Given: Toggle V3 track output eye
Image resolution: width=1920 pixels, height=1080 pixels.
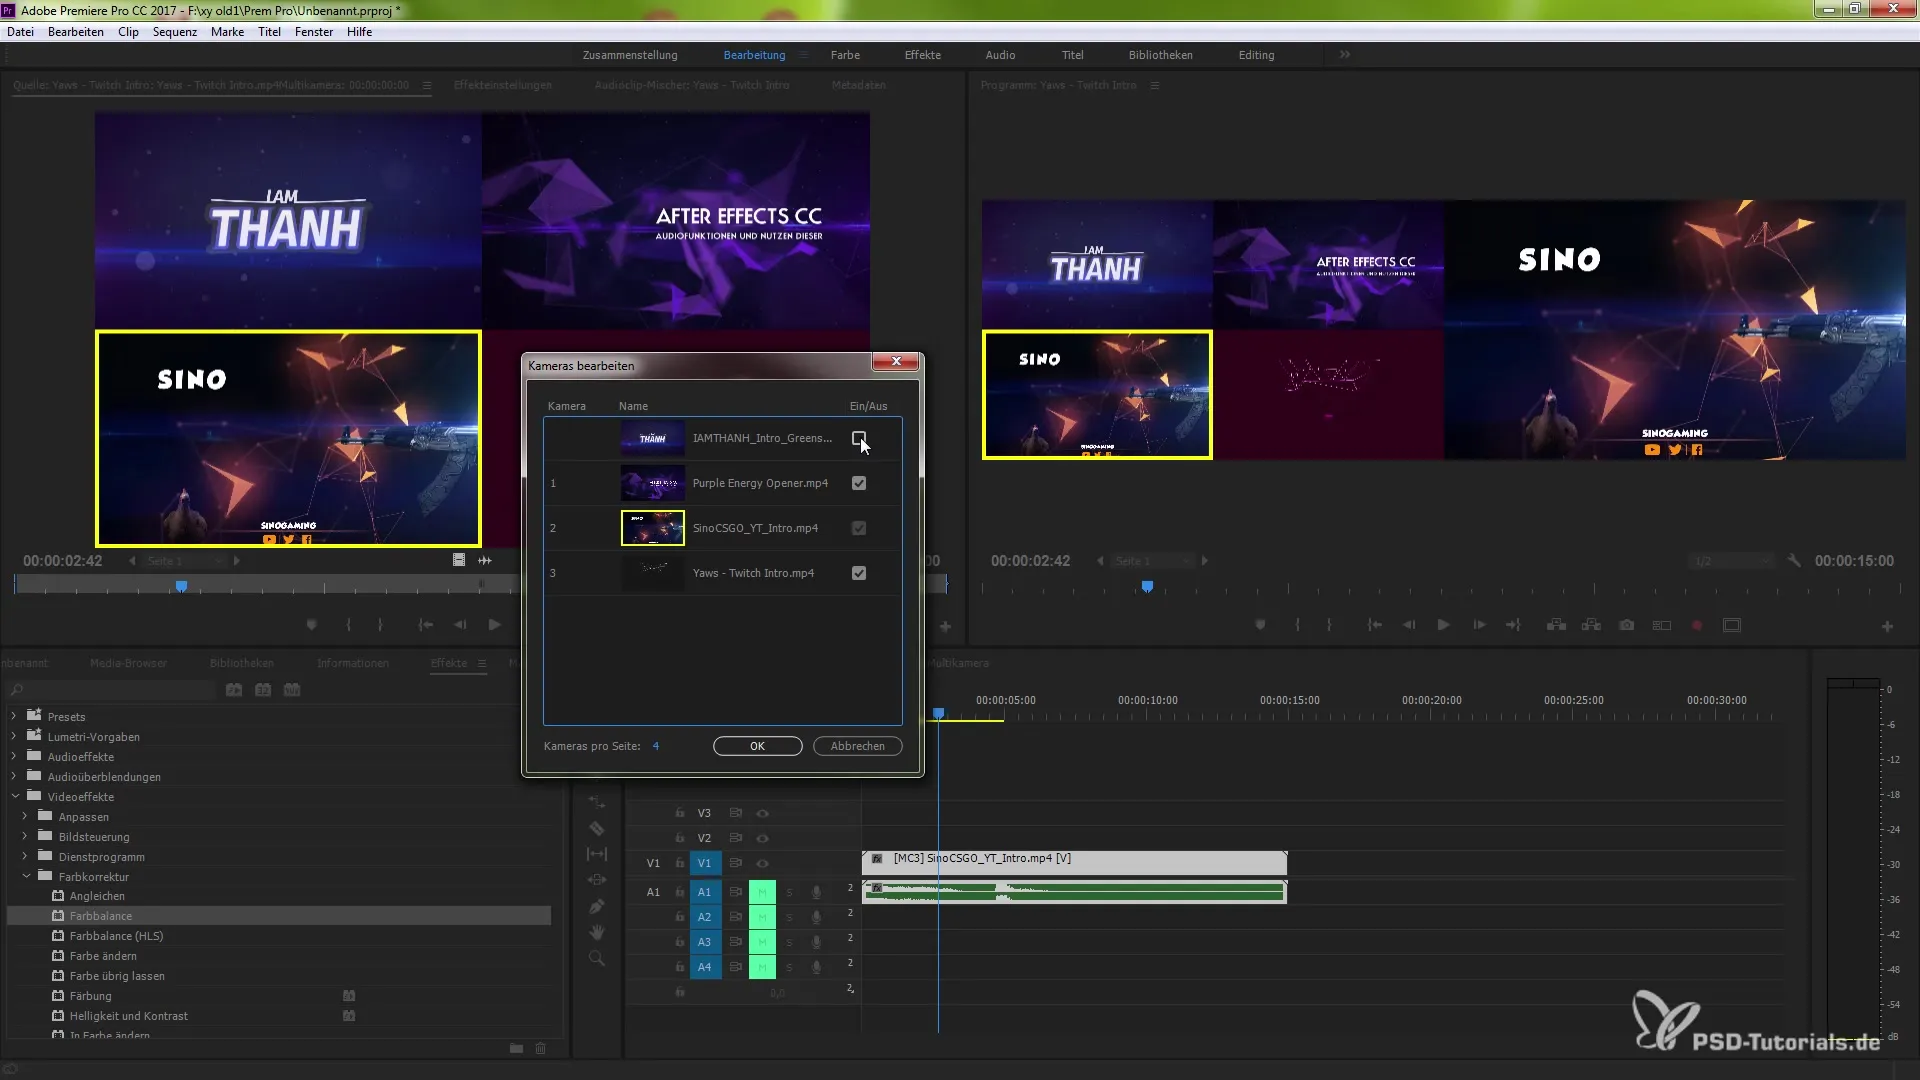Looking at the screenshot, I should pyautogui.click(x=762, y=813).
